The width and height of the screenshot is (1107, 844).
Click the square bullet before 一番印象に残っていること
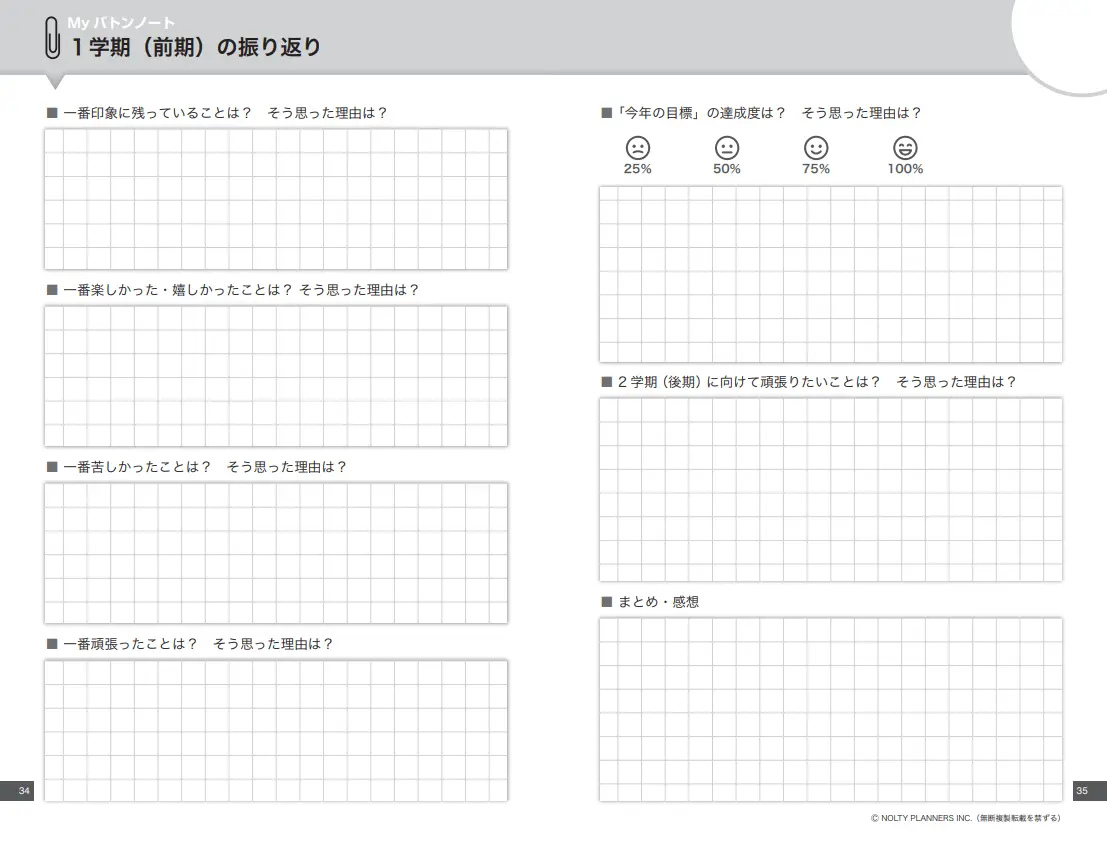[52, 113]
